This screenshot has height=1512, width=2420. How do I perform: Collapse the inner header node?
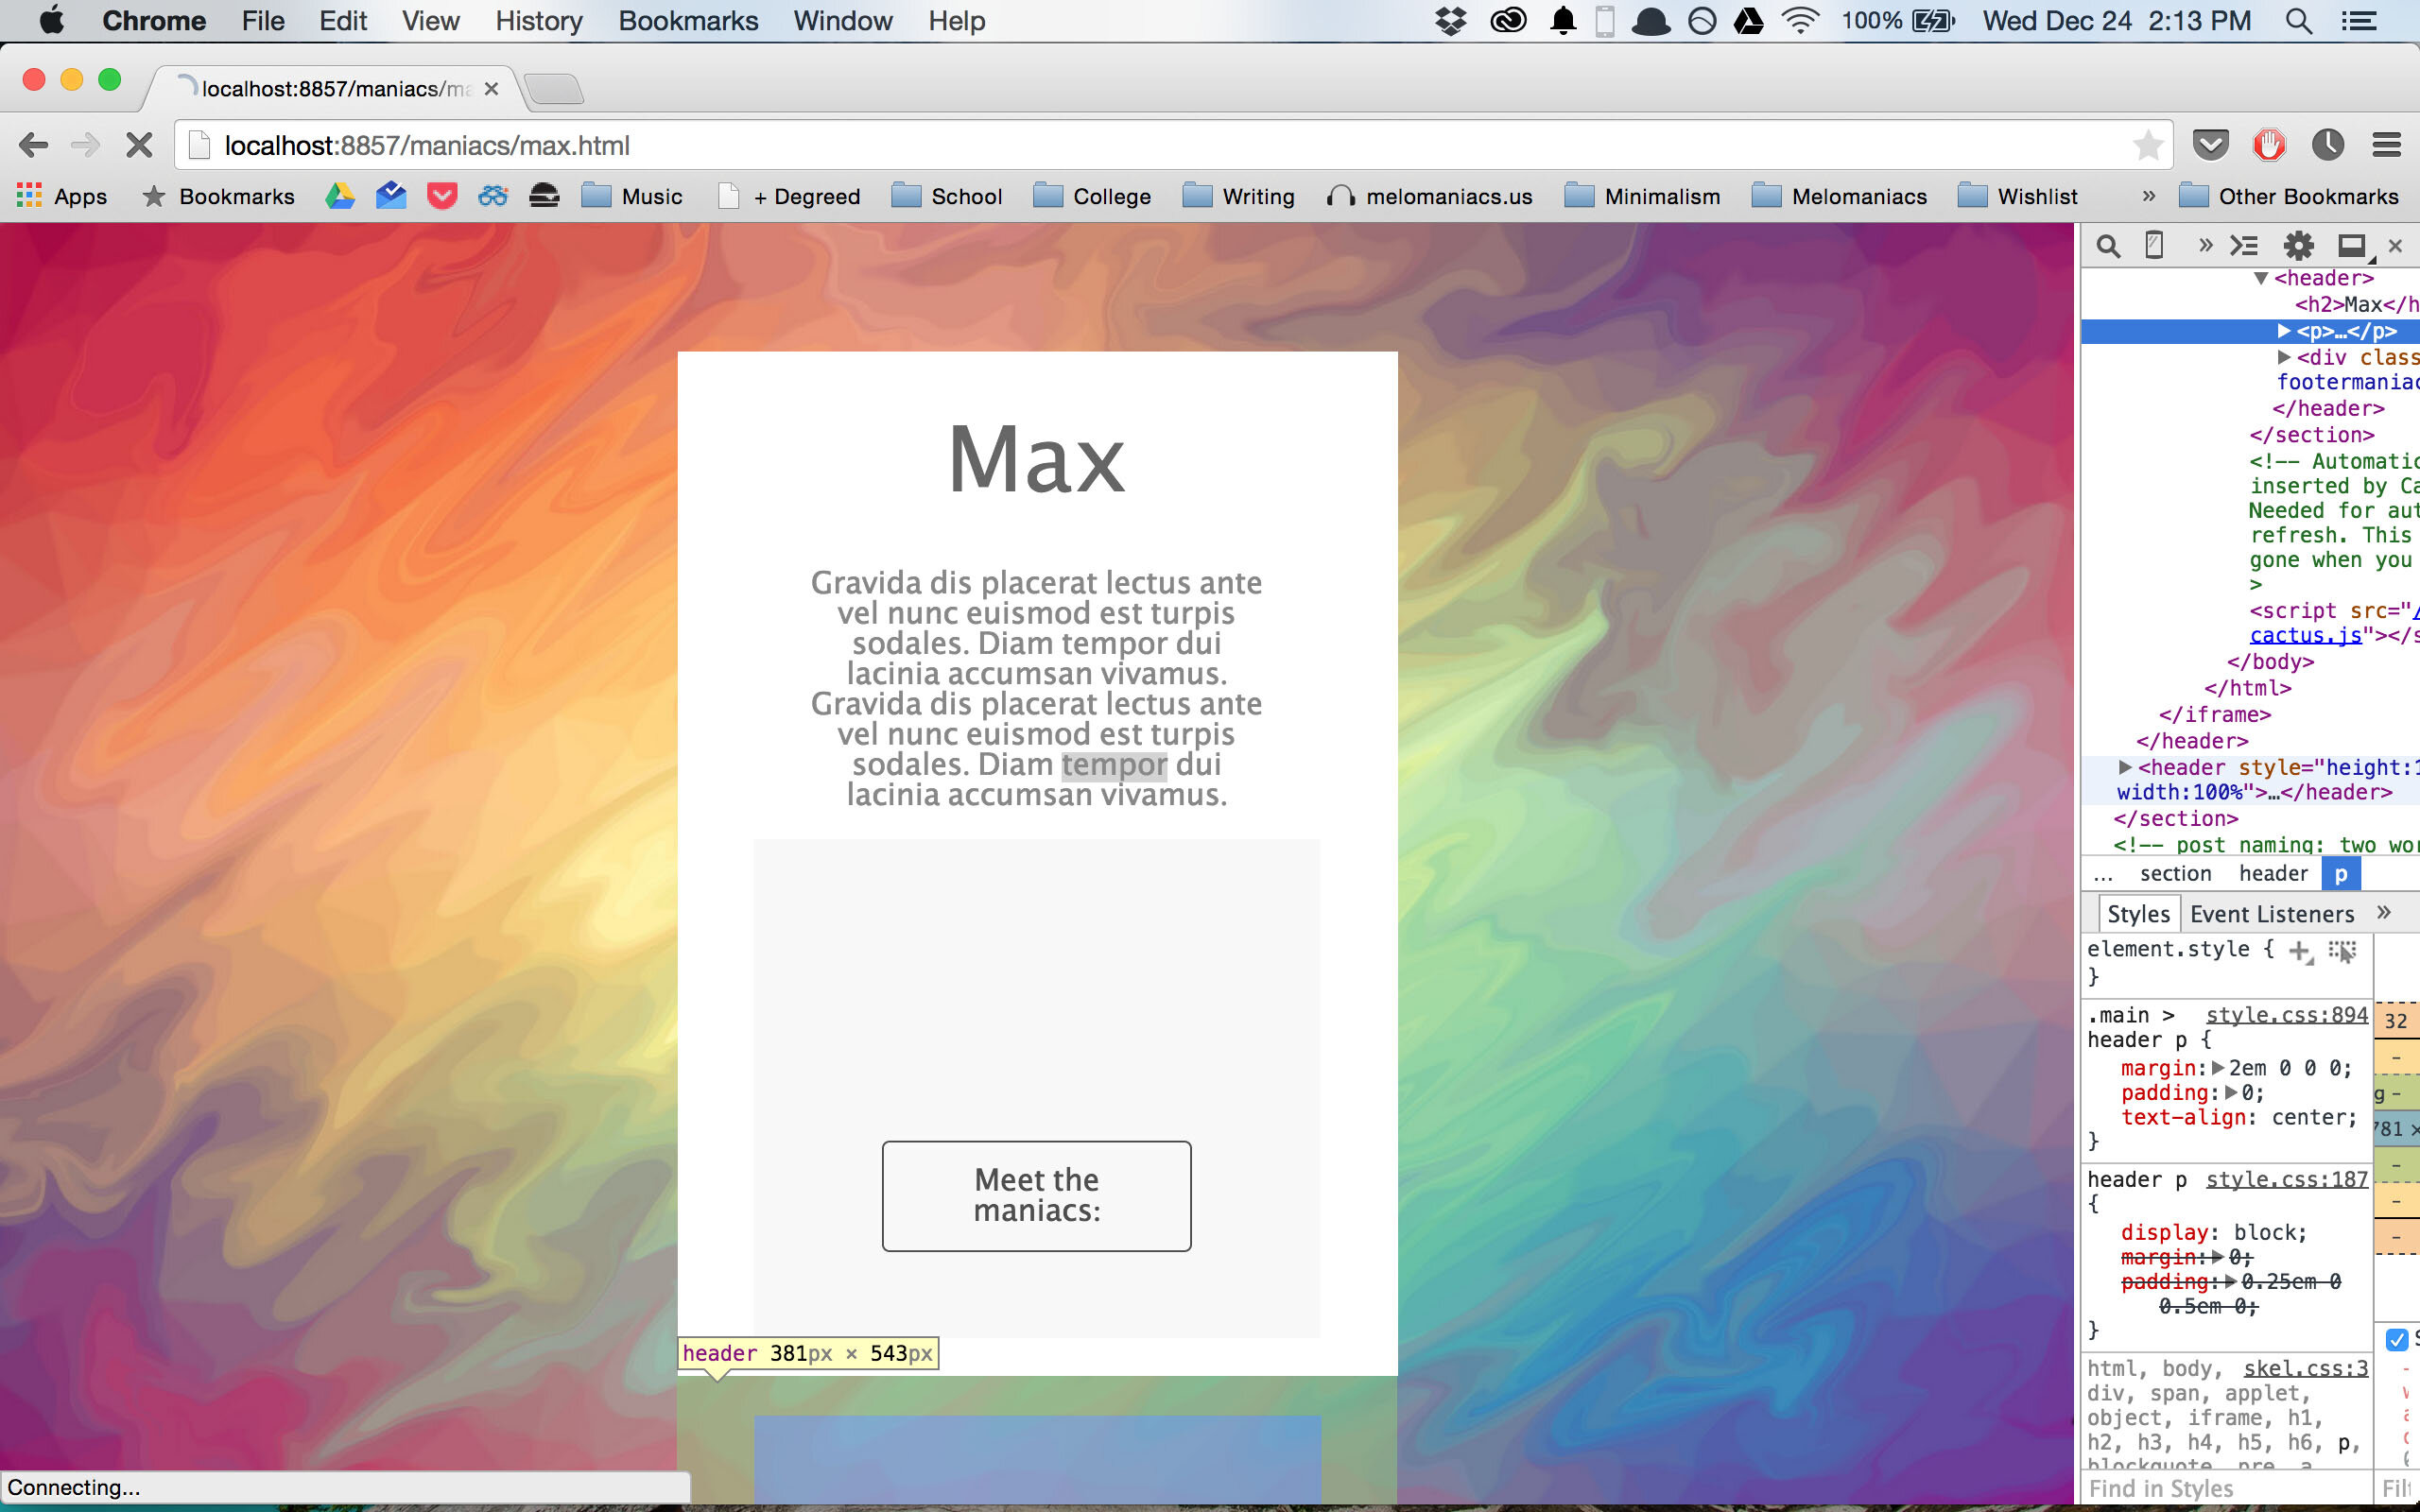[x=2260, y=278]
